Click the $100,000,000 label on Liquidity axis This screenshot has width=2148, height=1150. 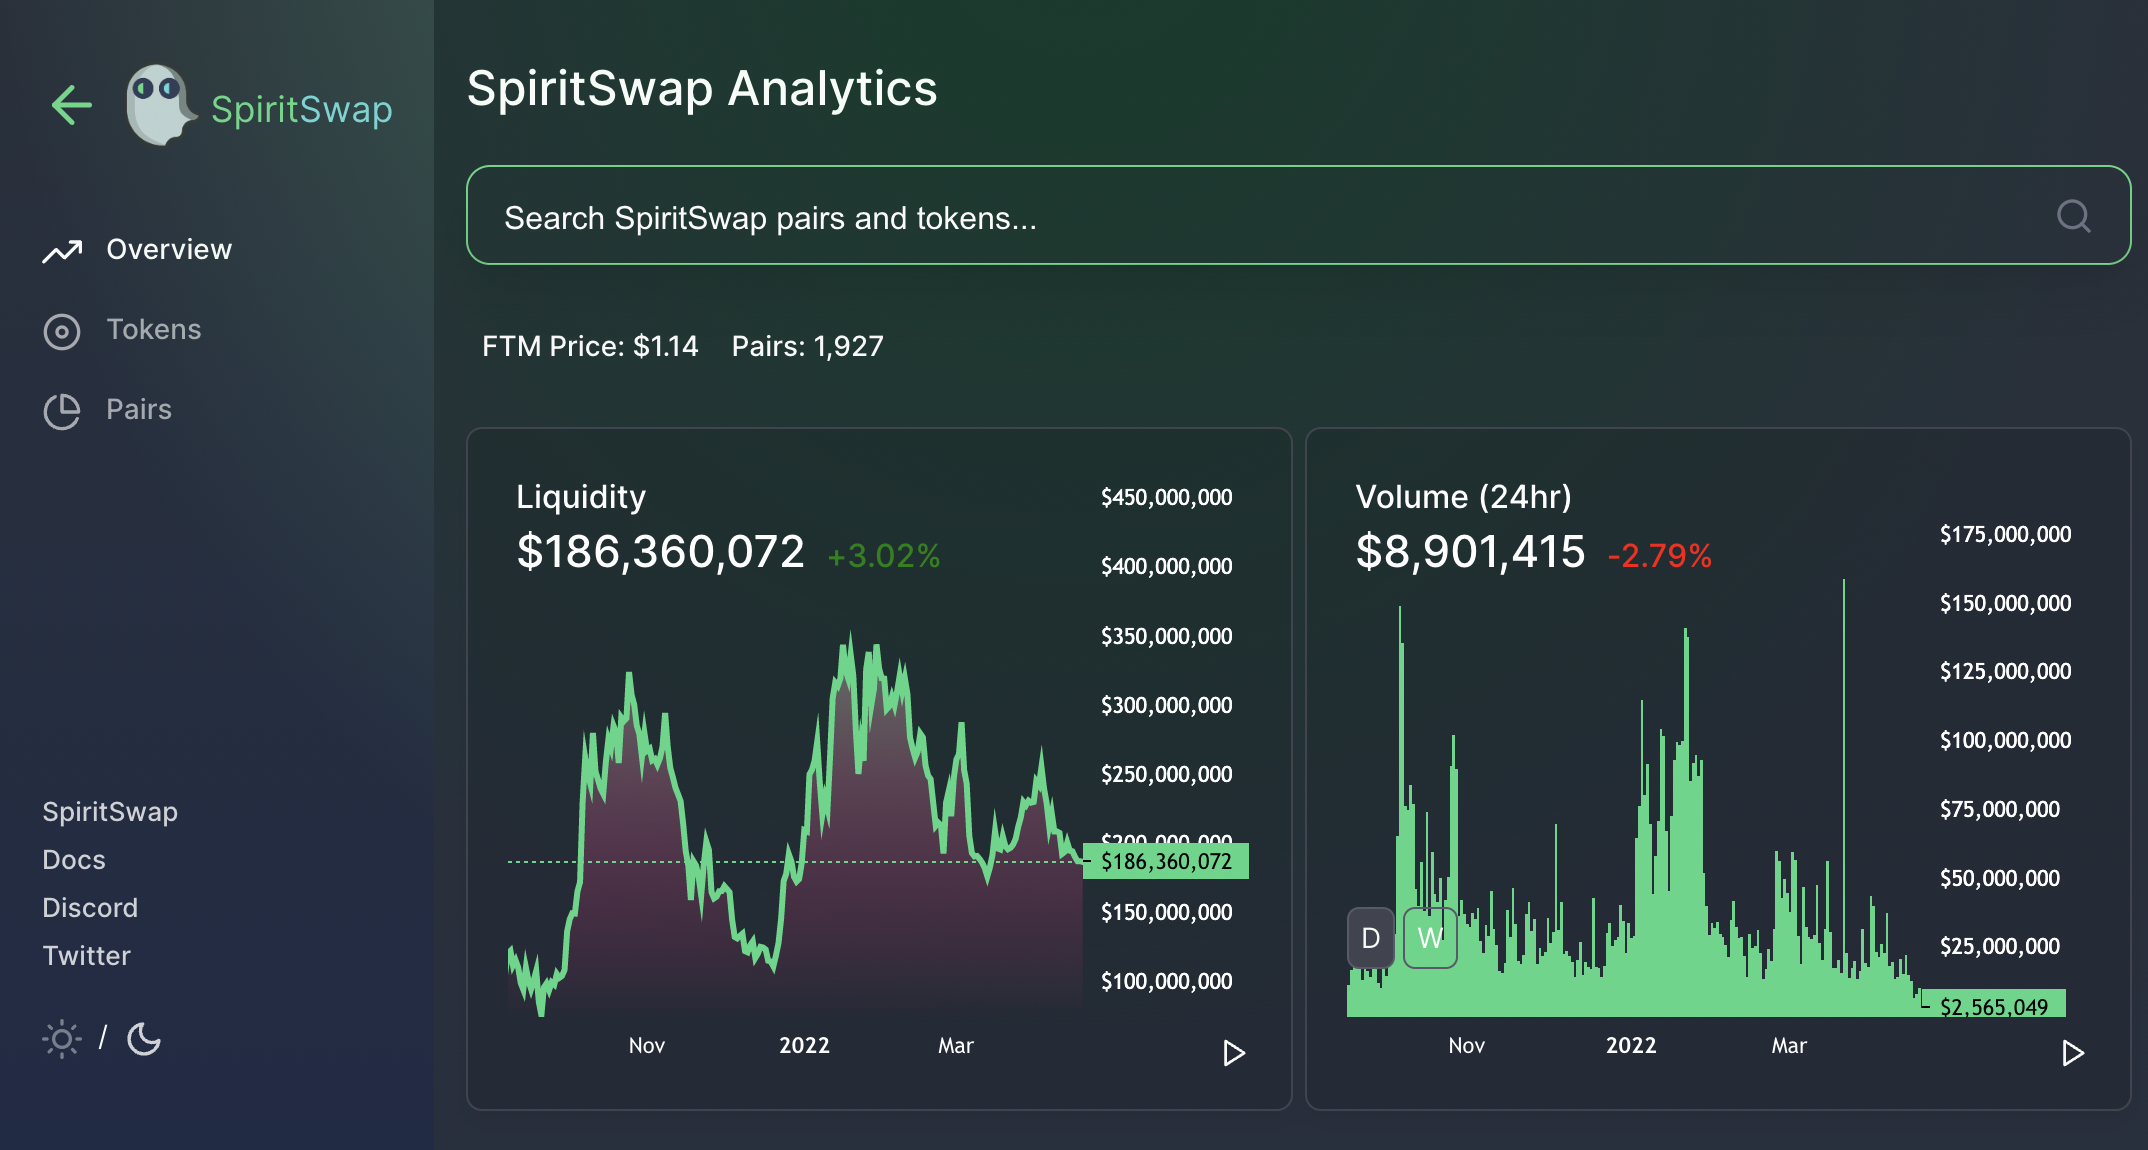click(x=1166, y=981)
